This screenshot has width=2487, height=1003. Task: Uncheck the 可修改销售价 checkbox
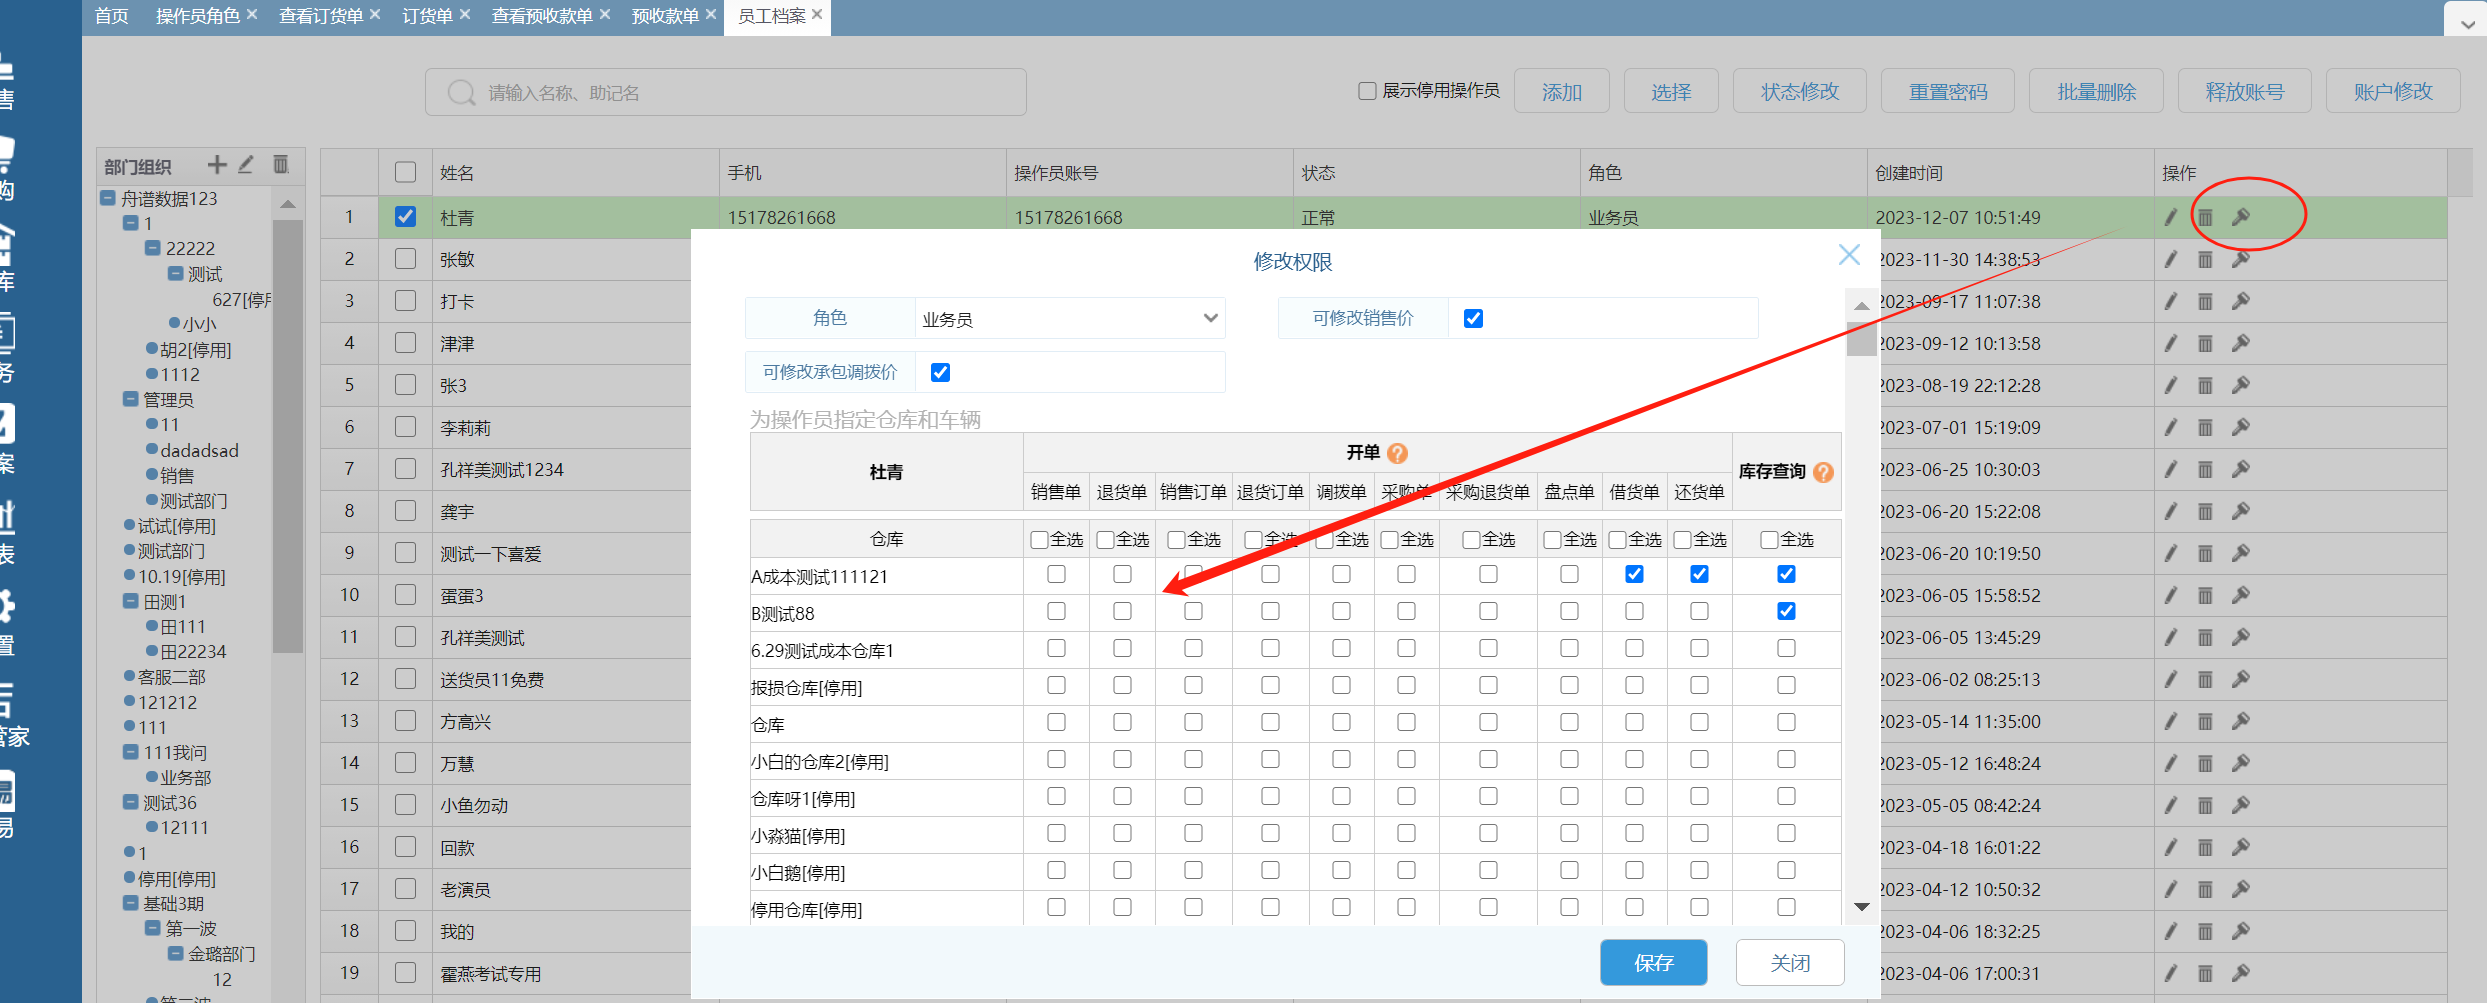[1473, 319]
